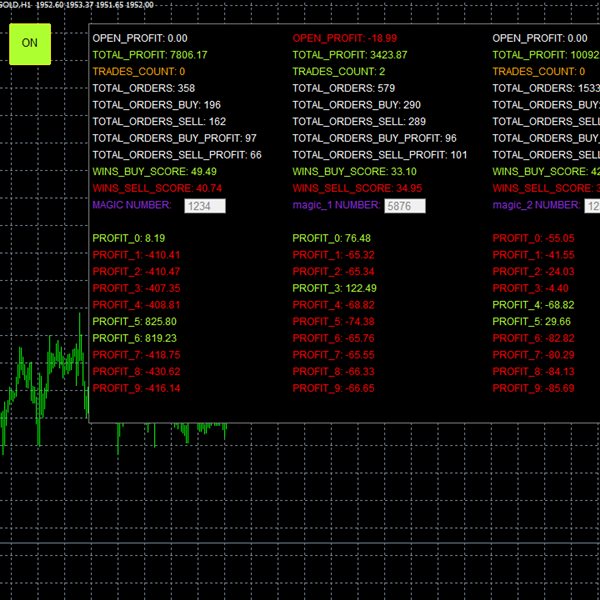This screenshot has height=600, width=600.
Task: Select the TOTAL_ORDERS_BUY: 196 line
Action: tap(157, 105)
